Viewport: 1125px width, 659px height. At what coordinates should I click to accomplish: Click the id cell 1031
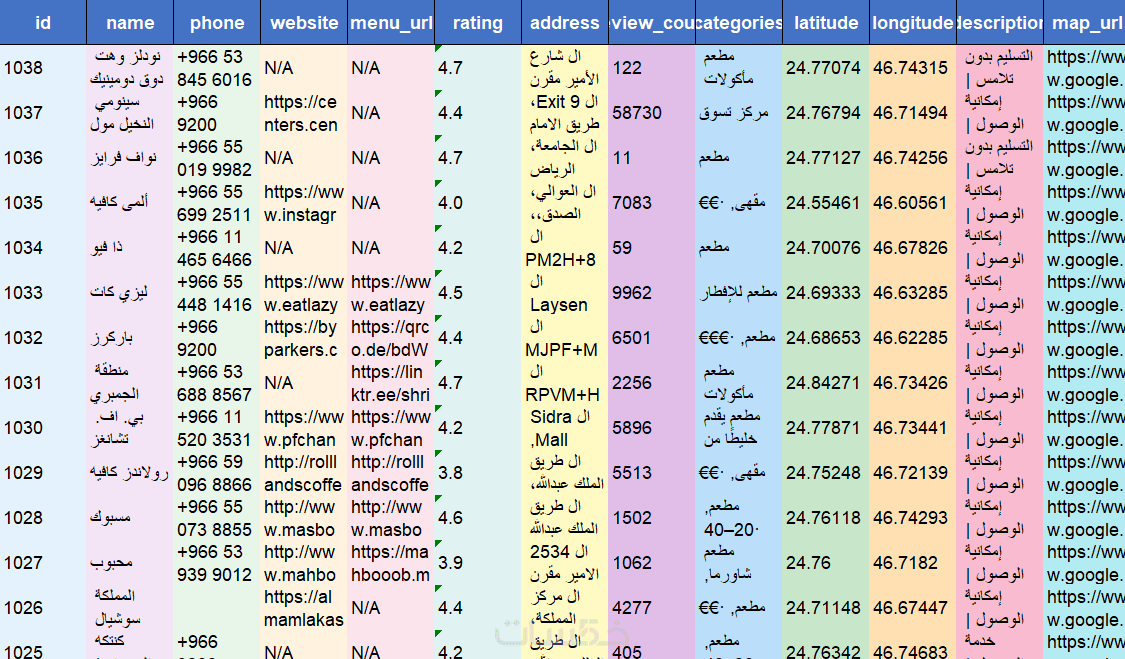[43, 383]
